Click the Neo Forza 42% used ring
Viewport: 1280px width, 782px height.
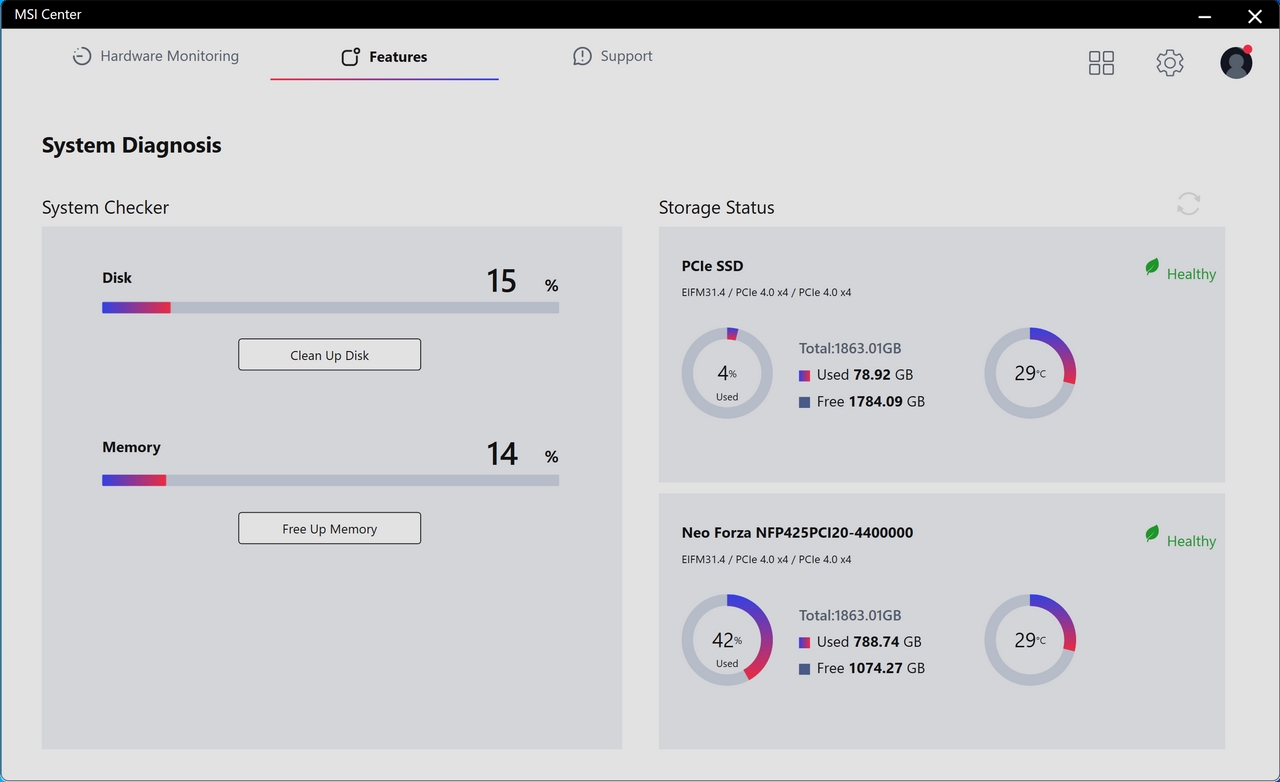coord(727,640)
